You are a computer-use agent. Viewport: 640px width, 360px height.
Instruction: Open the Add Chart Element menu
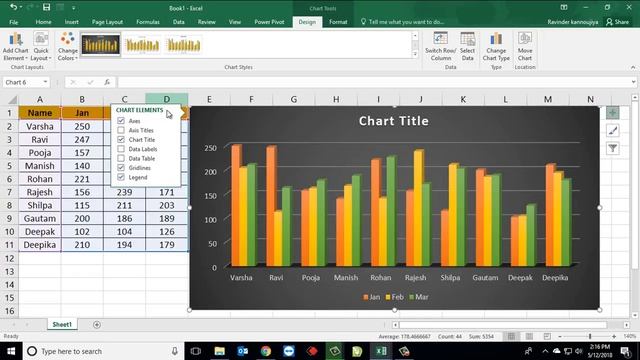coord(16,47)
